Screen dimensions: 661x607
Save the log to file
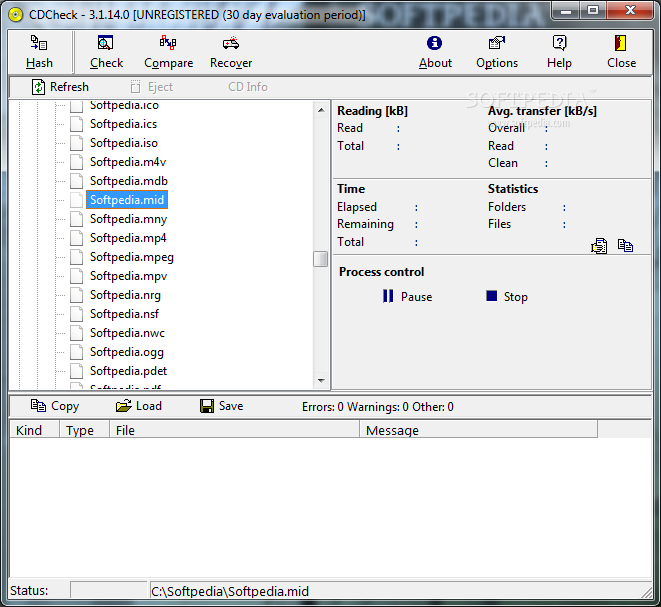pos(221,406)
